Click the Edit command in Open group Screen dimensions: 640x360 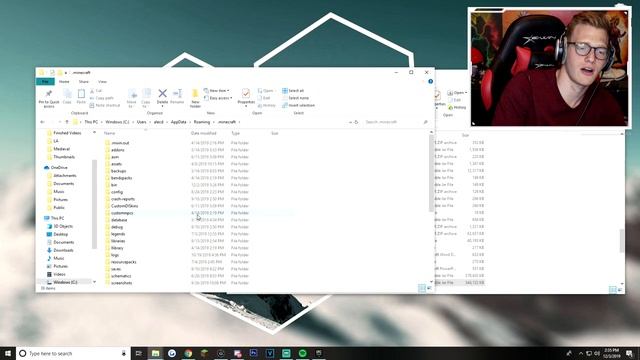tap(264, 98)
